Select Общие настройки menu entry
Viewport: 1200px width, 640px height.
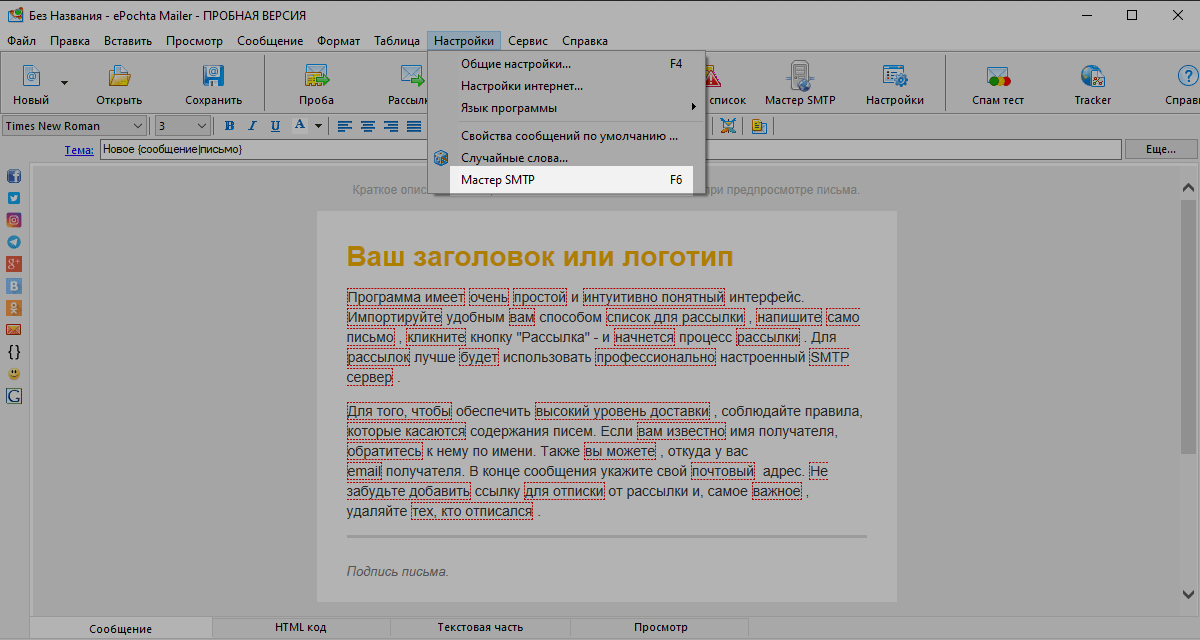pos(567,63)
